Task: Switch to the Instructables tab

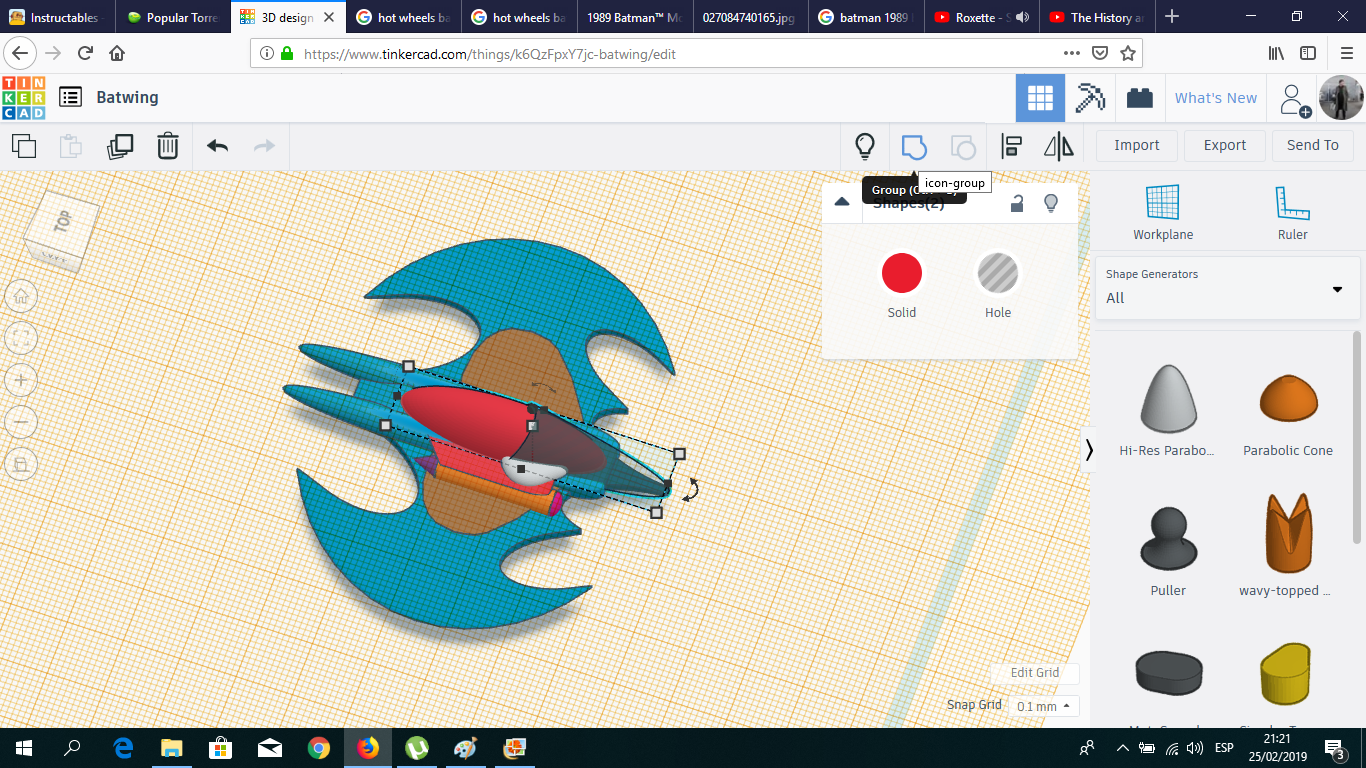Action: tap(57, 17)
